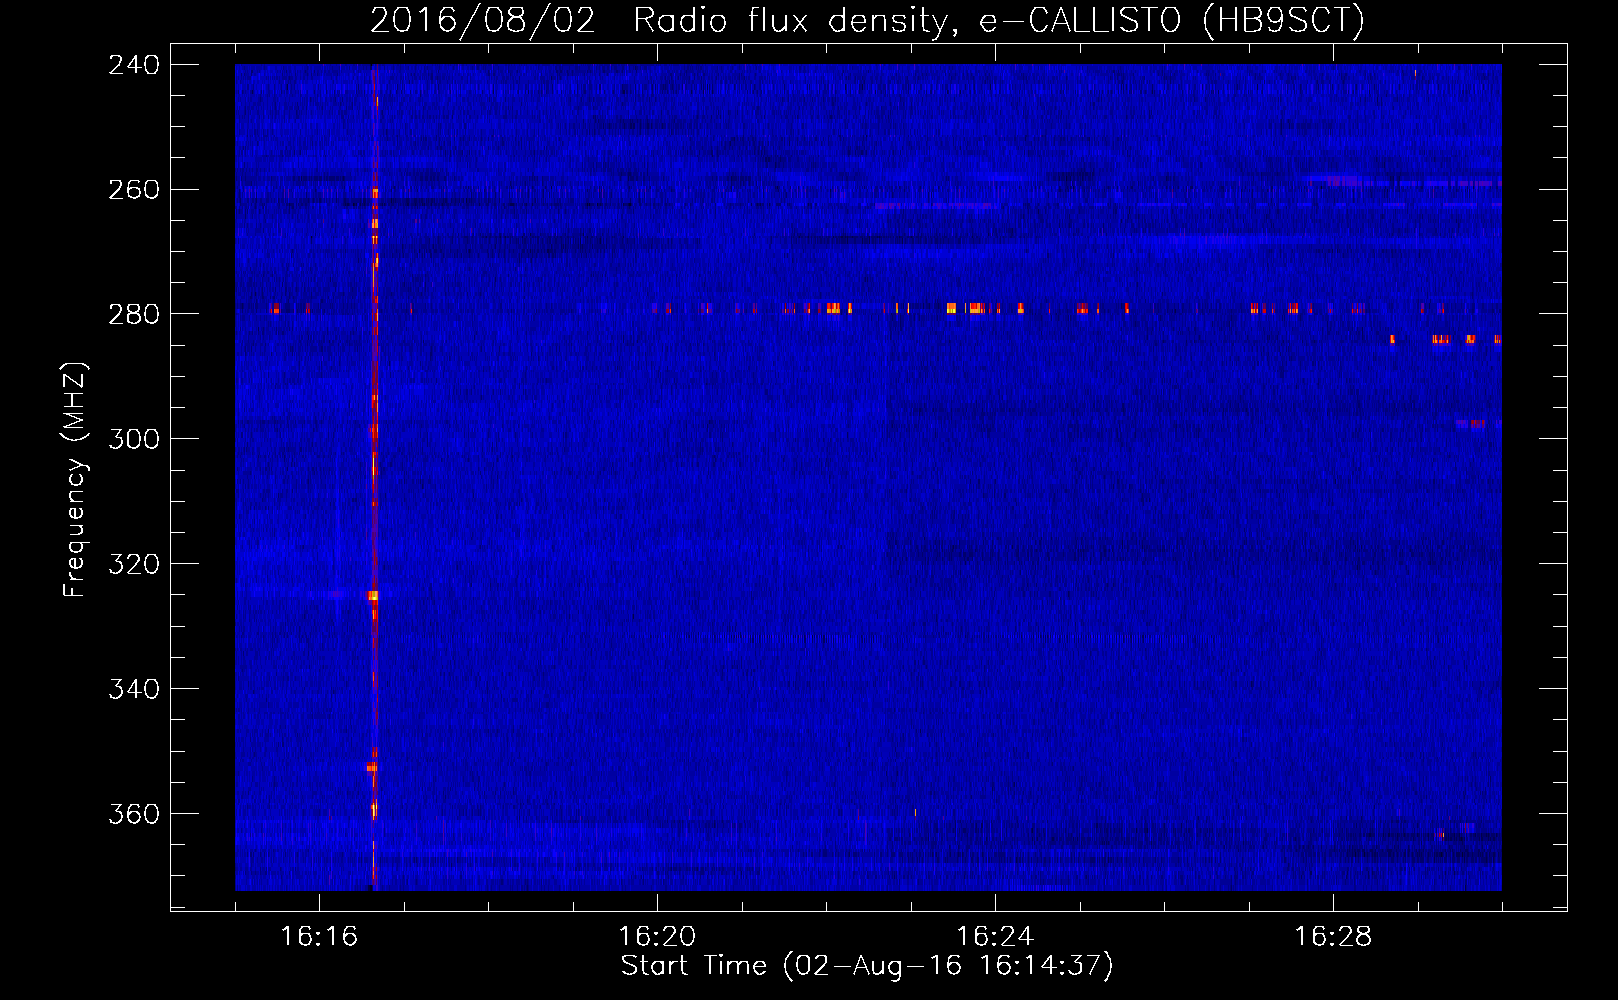Click the 16:20 time tick label
1618x1000 pixels.
[657, 936]
